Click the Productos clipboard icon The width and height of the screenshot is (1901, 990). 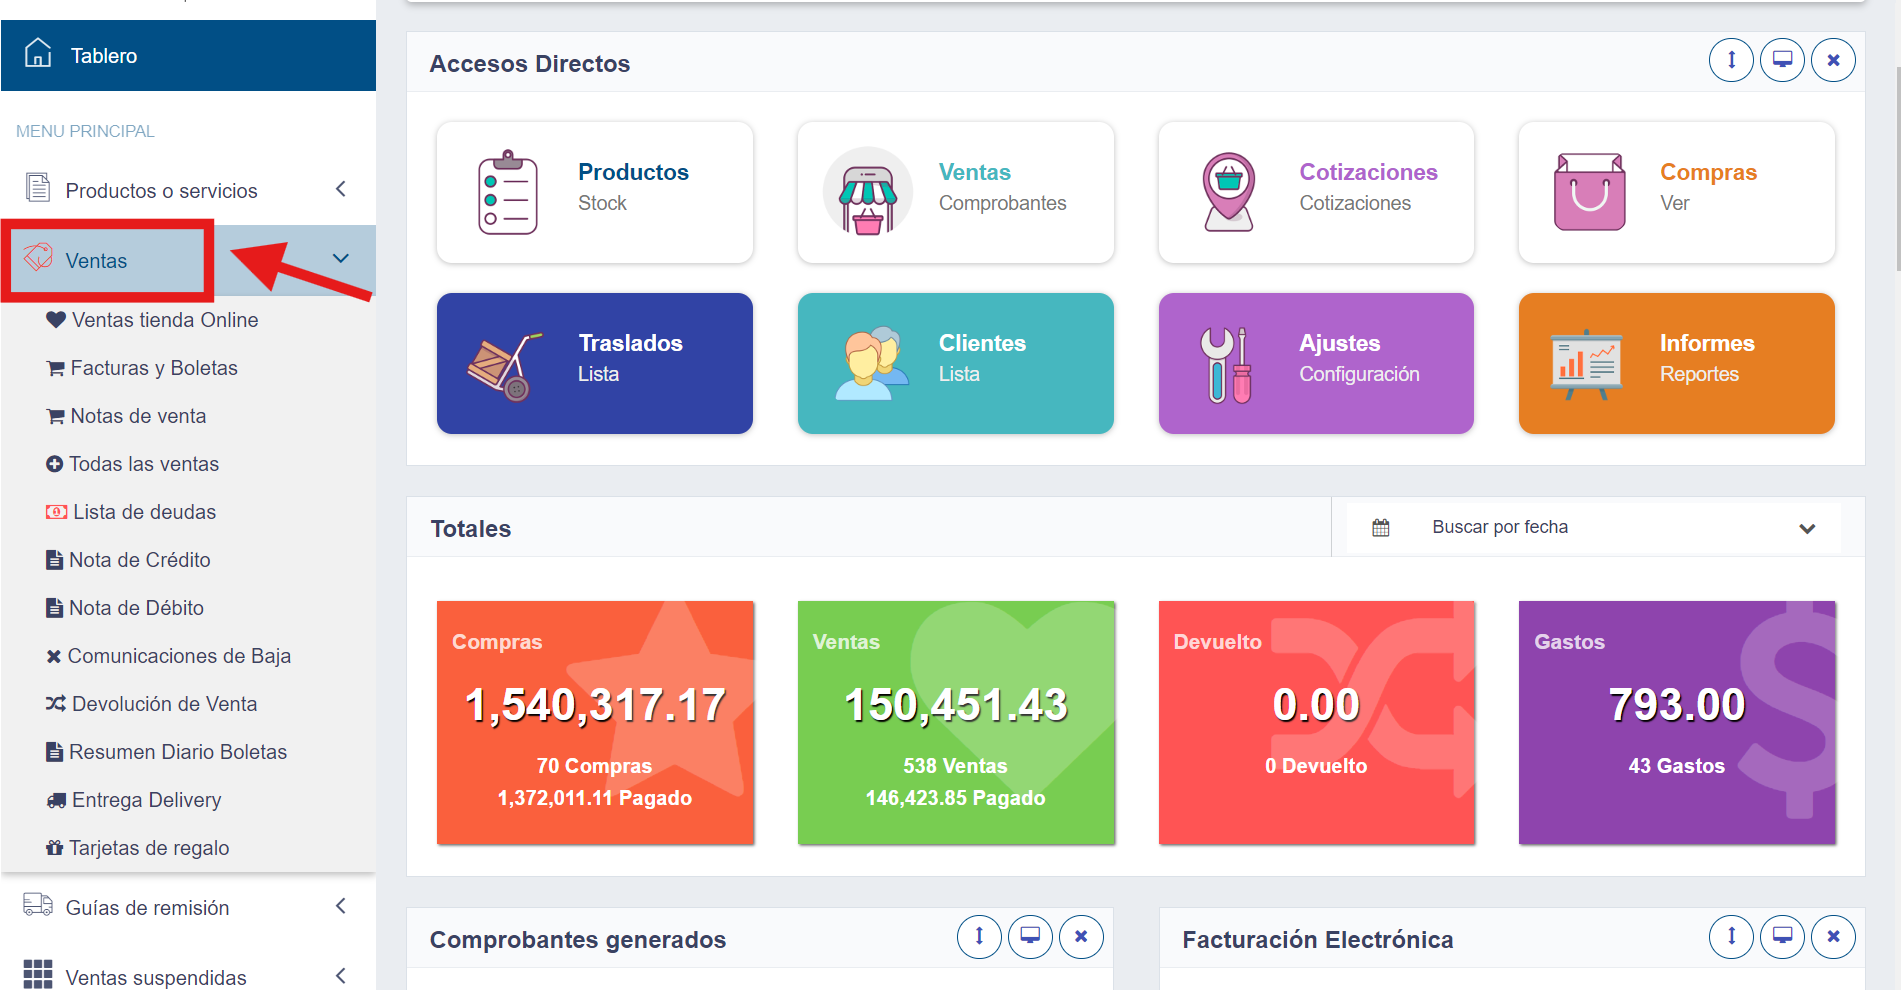point(508,193)
